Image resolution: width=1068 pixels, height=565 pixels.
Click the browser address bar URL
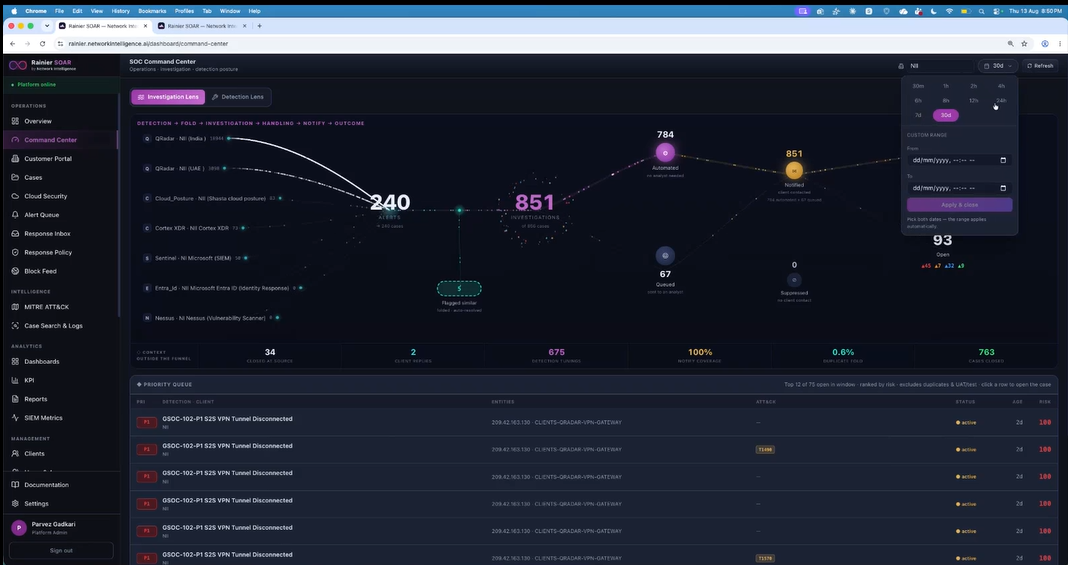[x=148, y=44]
